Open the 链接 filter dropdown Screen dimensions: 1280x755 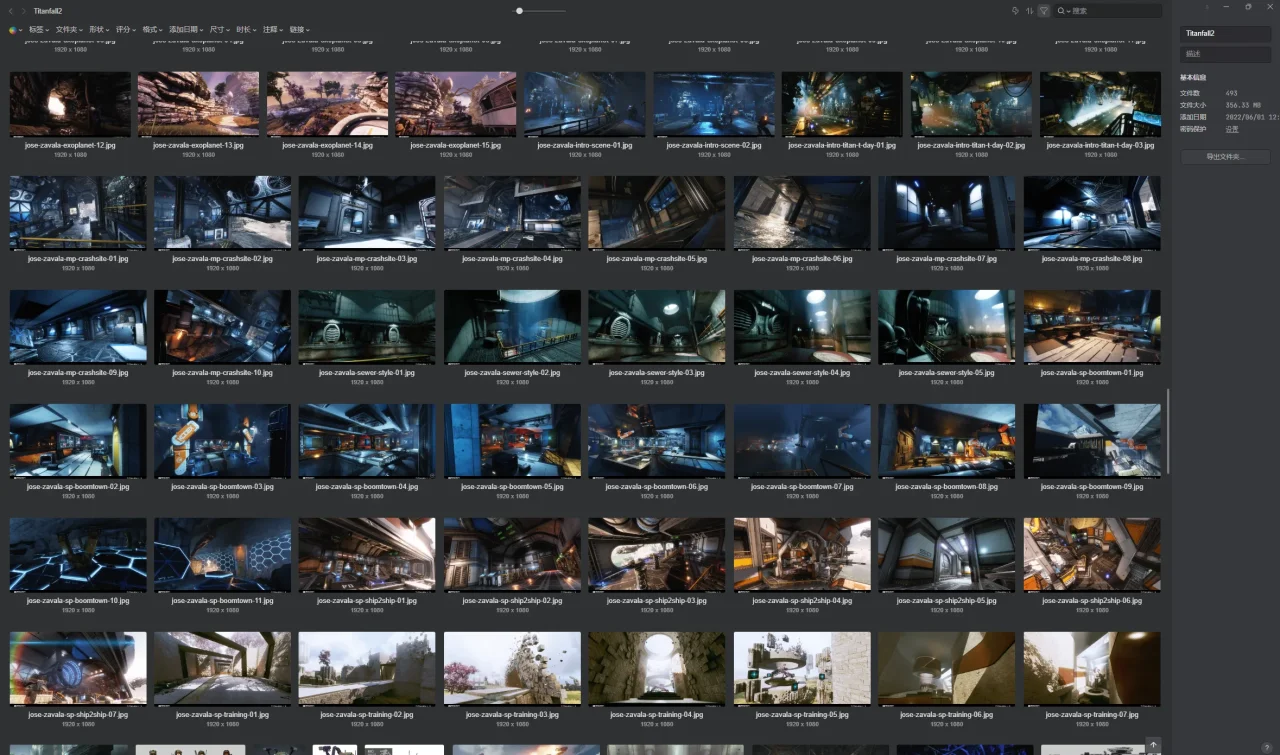pyautogui.click(x=300, y=30)
